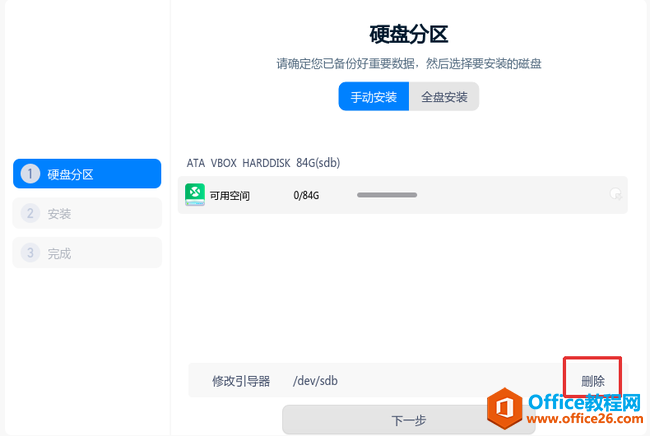Click the orange Office logo watermark
This screenshot has width=650, height=436.
tap(508, 410)
